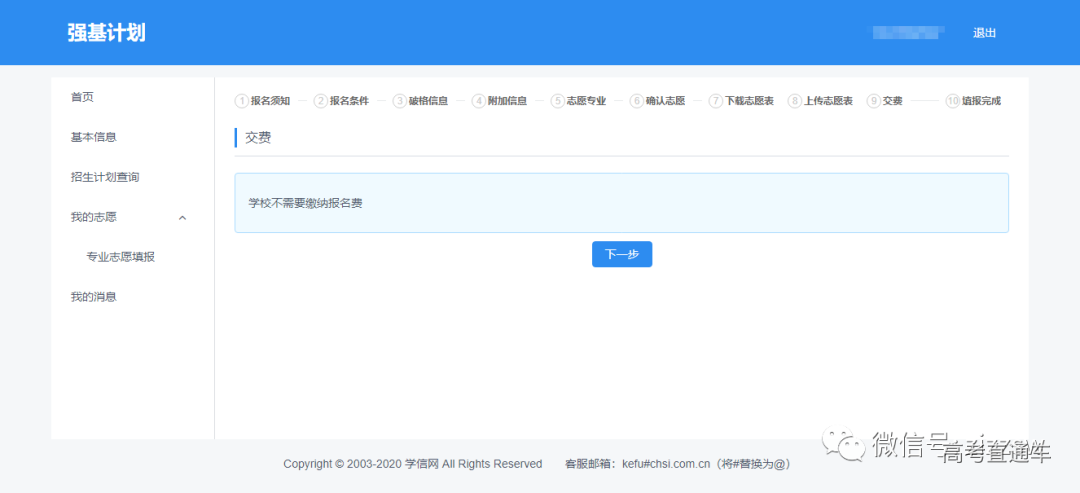Viewport: 1080px width, 493px height.
Task: Open 我的消息 in sidebar
Action: [94, 297]
